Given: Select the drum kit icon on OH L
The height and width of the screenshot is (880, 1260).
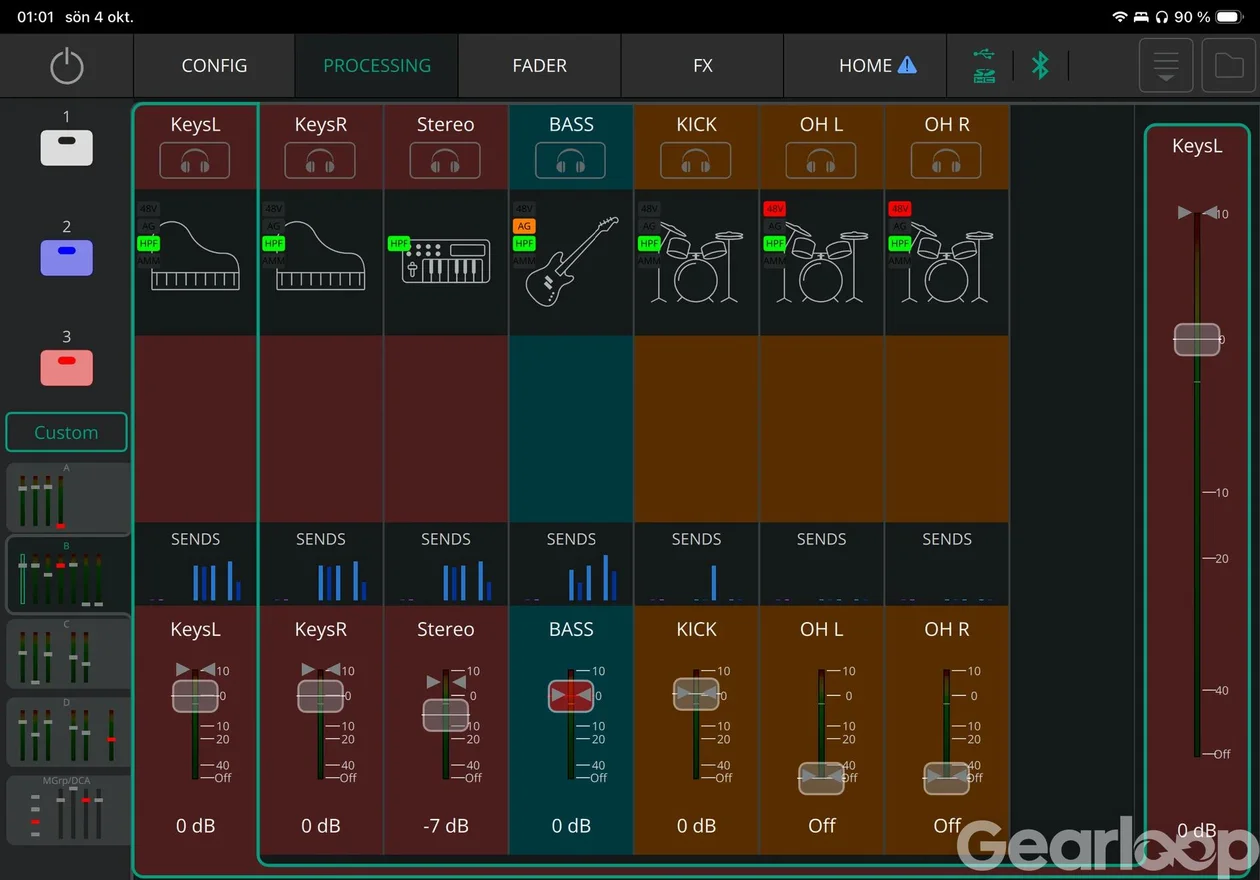Looking at the screenshot, I should pyautogui.click(x=822, y=263).
